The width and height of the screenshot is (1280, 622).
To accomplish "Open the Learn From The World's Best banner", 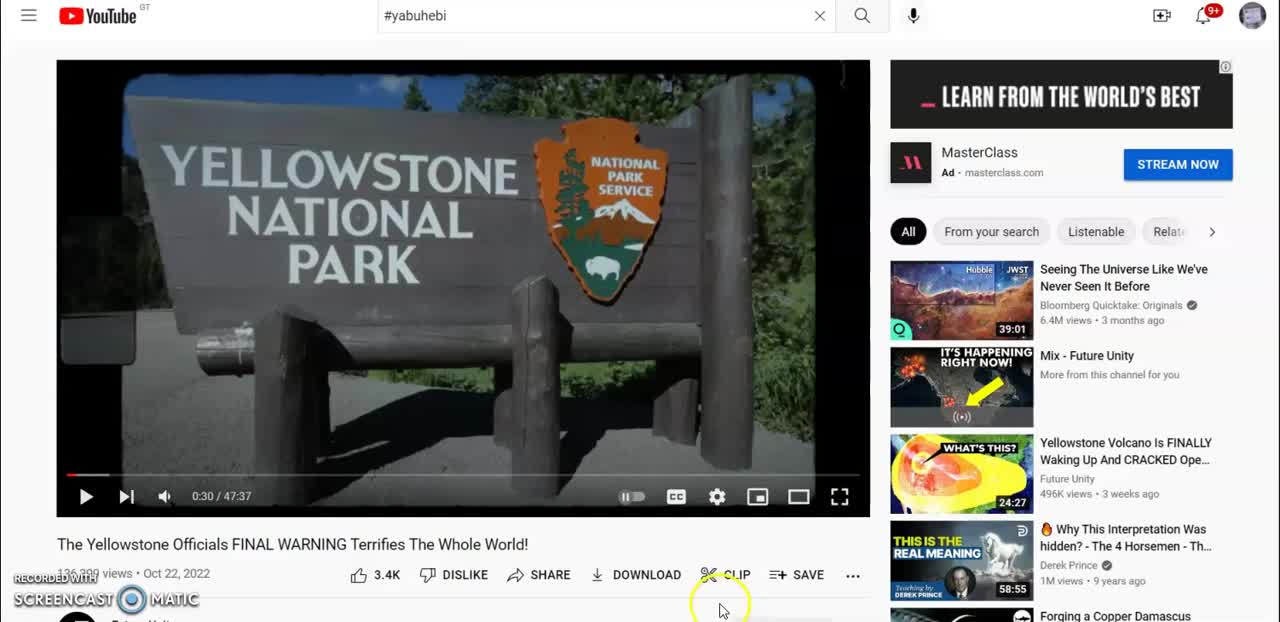I will tap(1061, 95).
